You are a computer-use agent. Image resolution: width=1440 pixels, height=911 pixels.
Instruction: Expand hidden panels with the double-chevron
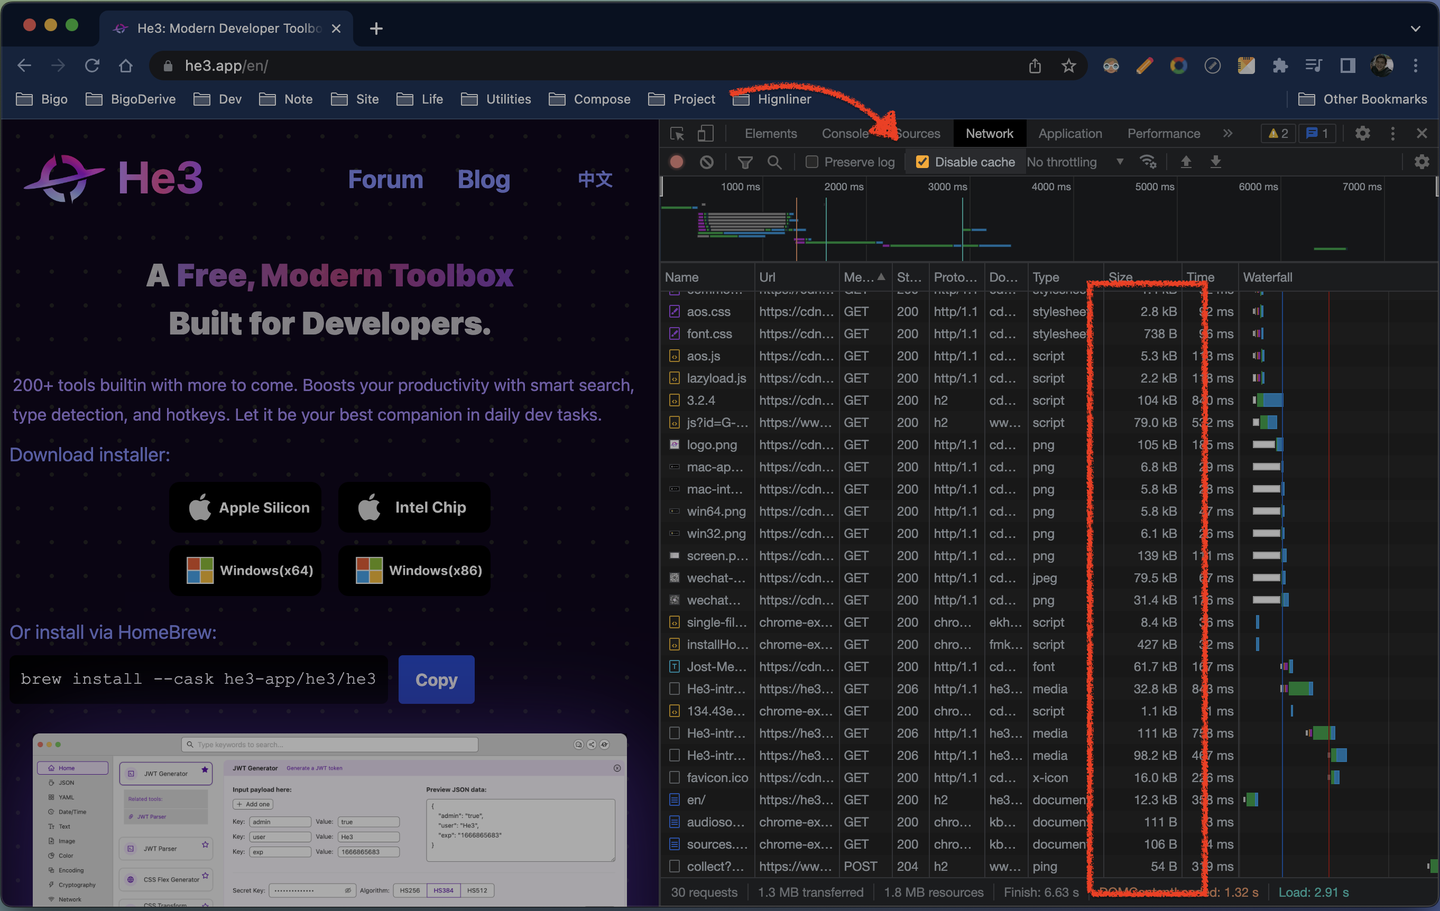point(1228,132)
